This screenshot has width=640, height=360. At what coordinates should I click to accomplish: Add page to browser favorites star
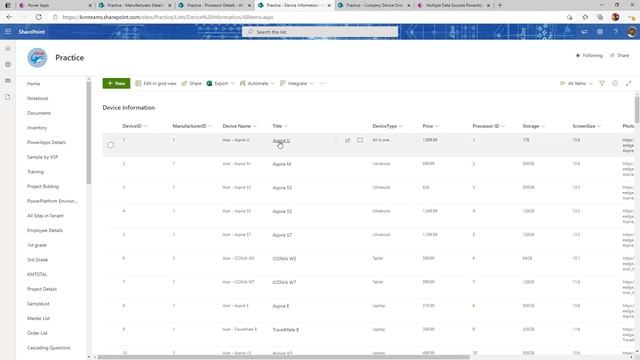585,17
